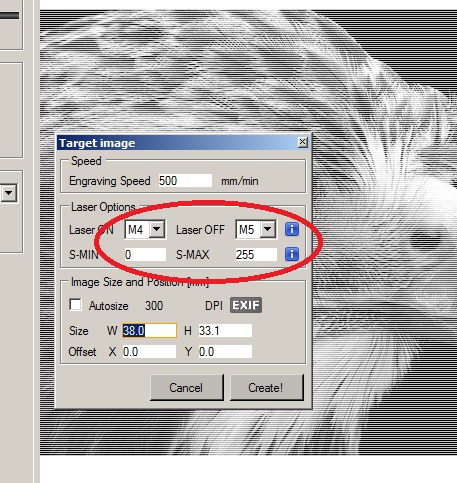Select the Size H height field
The image size is (457, 483).
tap(225, 330)
